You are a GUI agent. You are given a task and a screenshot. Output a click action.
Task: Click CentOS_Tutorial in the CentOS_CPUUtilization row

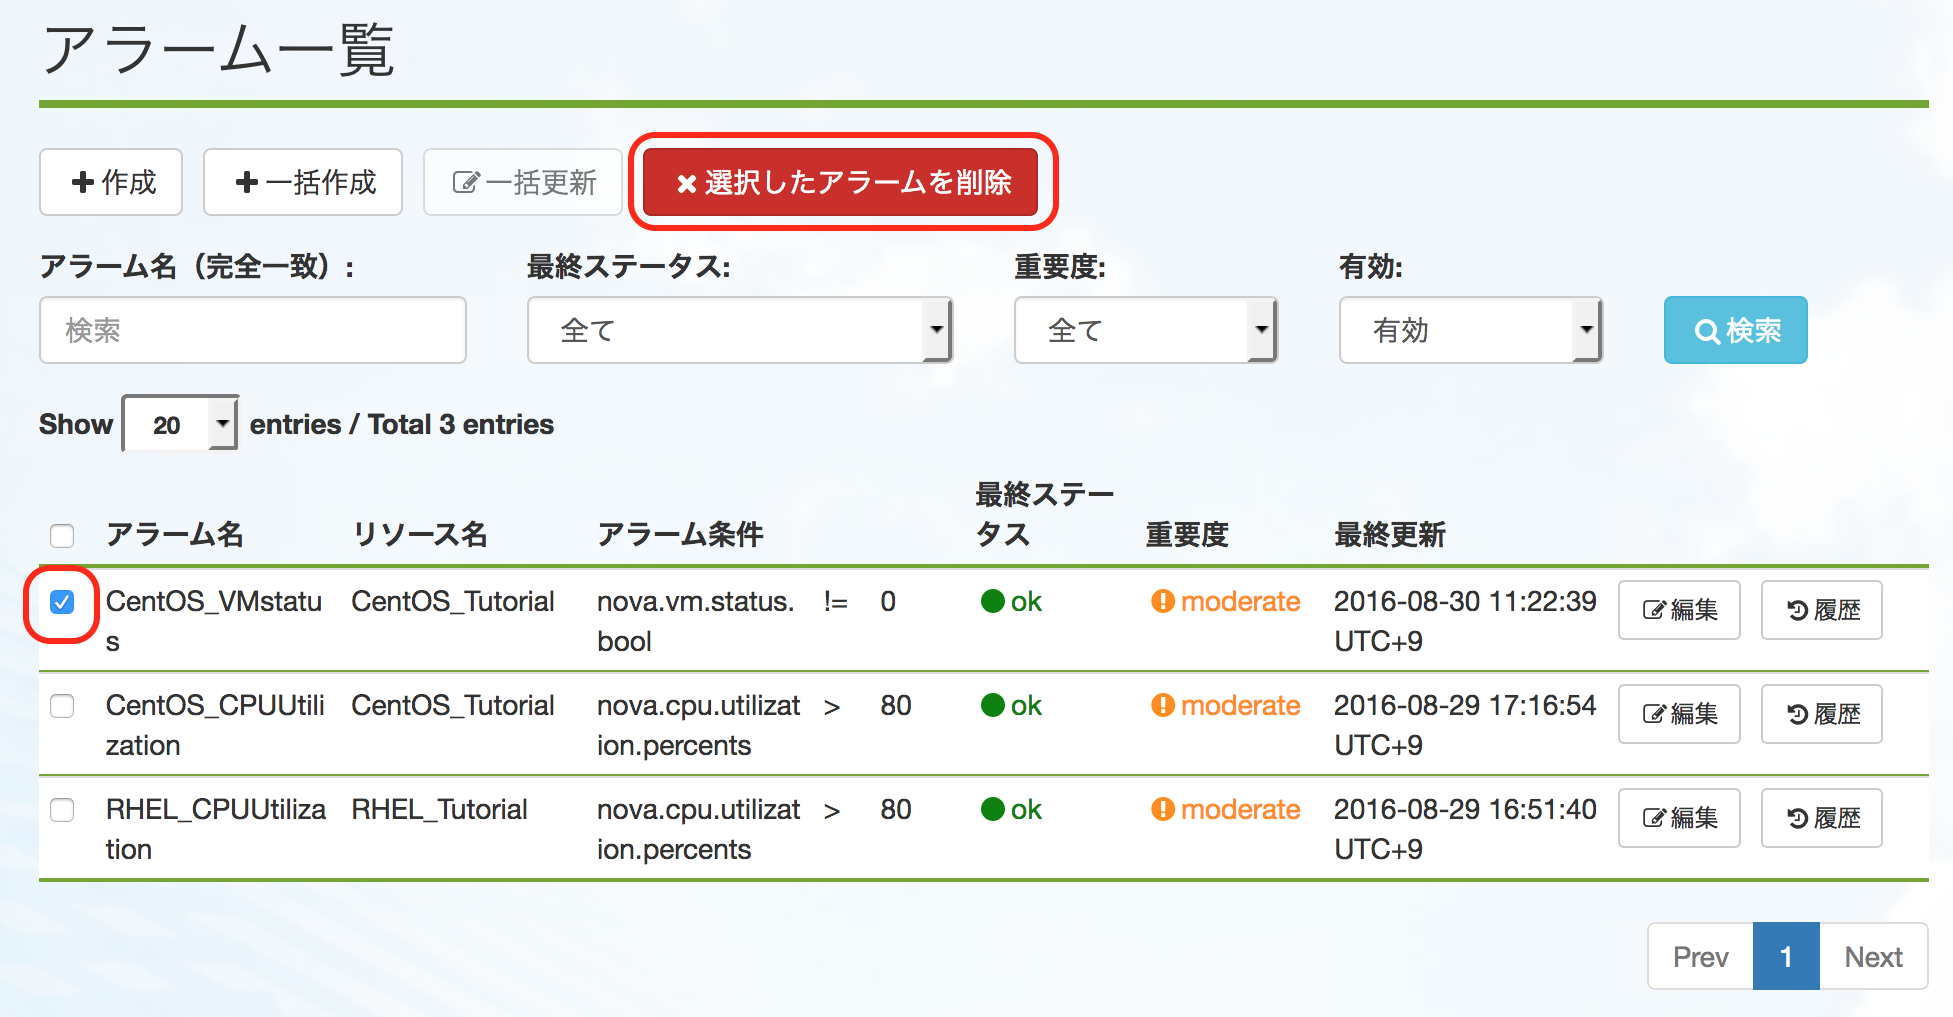[x=452, y=705]
